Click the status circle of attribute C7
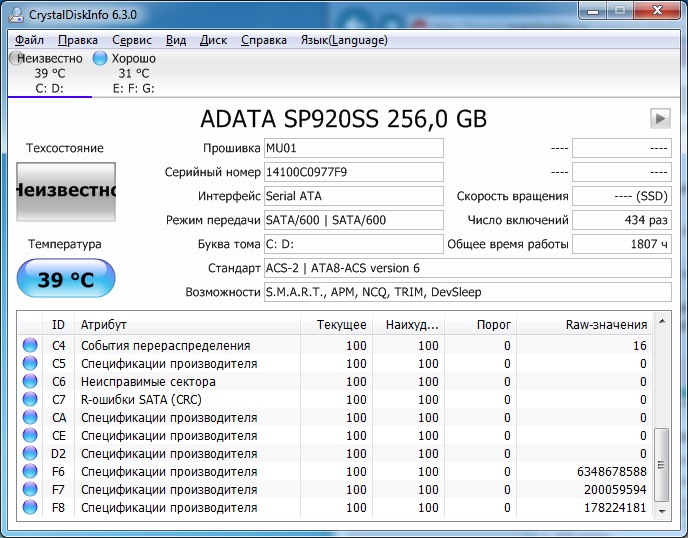 [x=30, y=399]
